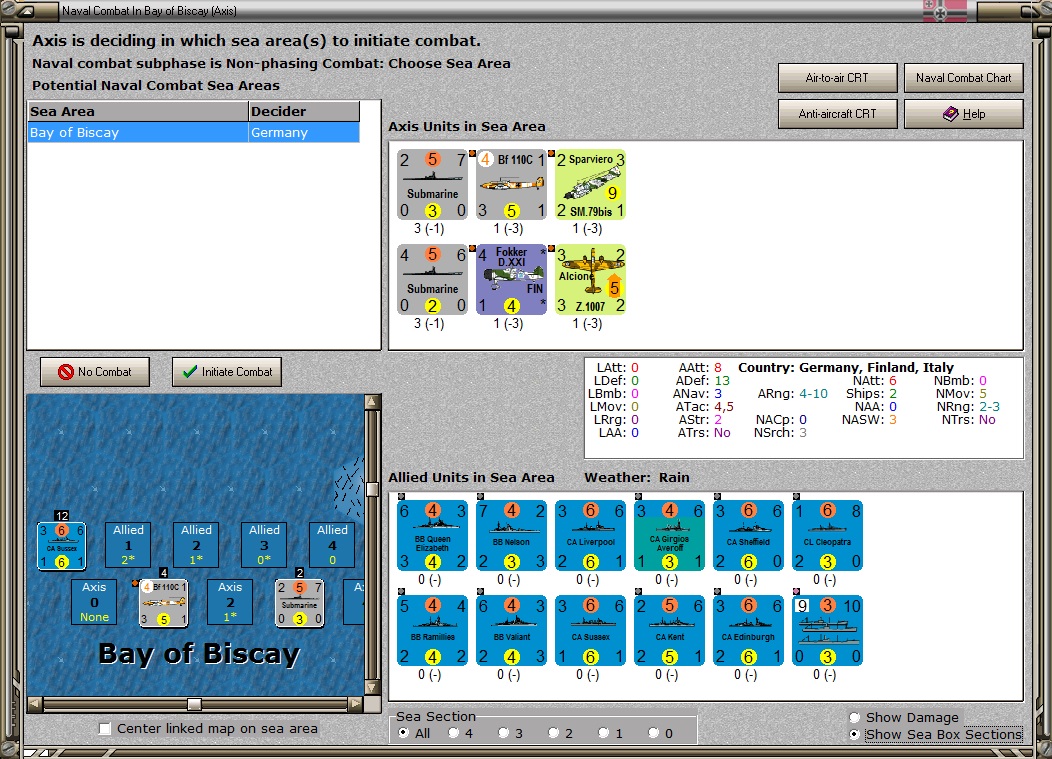Choose the CA Kent cruiser counter
Image resolution: width=1052 pixels, height=759 pixels.
(670, 631)
